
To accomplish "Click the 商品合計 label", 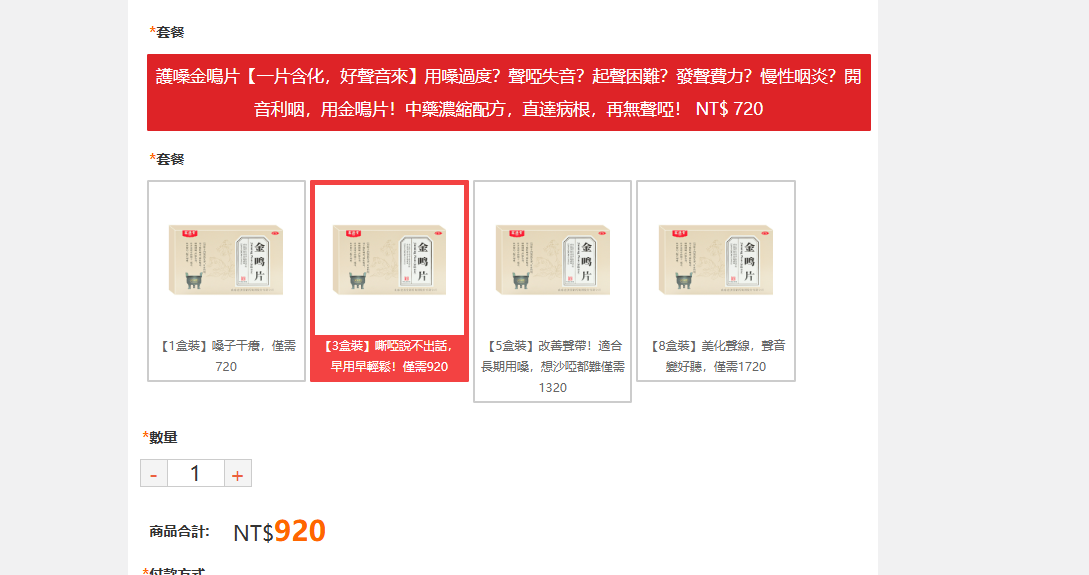I will 179,532.
